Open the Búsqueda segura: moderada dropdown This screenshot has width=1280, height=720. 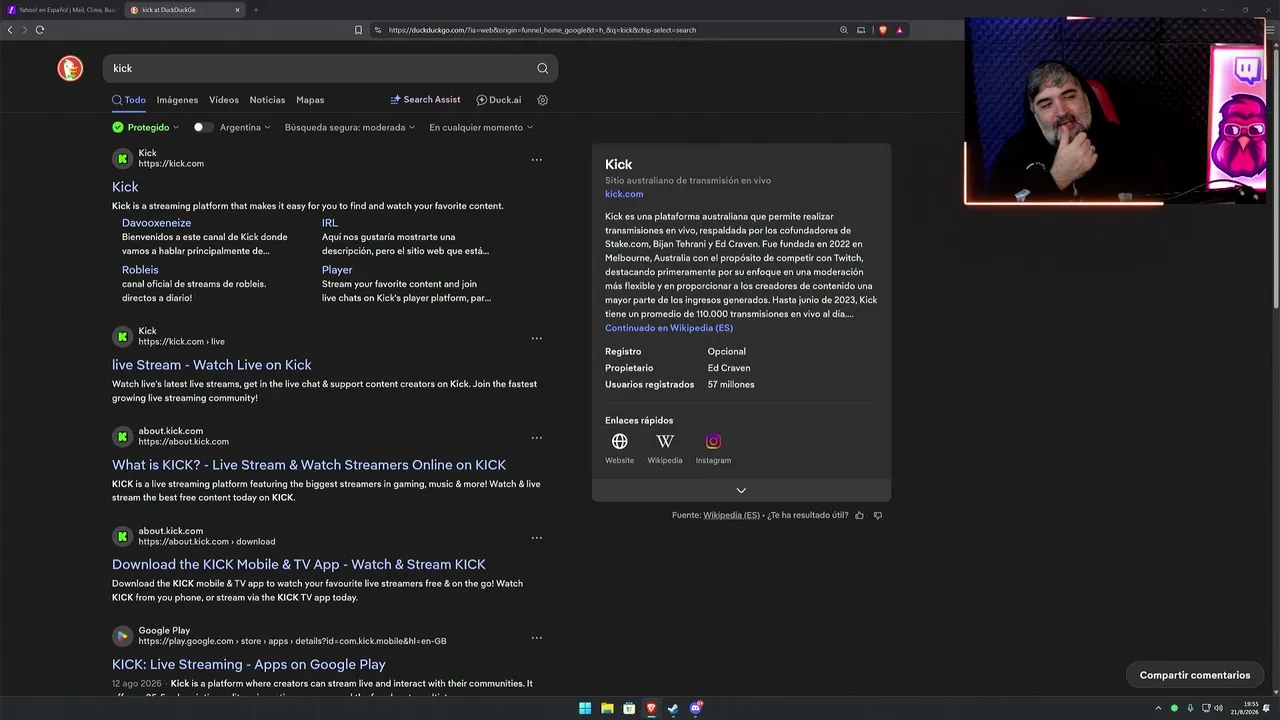coord(350,128)
